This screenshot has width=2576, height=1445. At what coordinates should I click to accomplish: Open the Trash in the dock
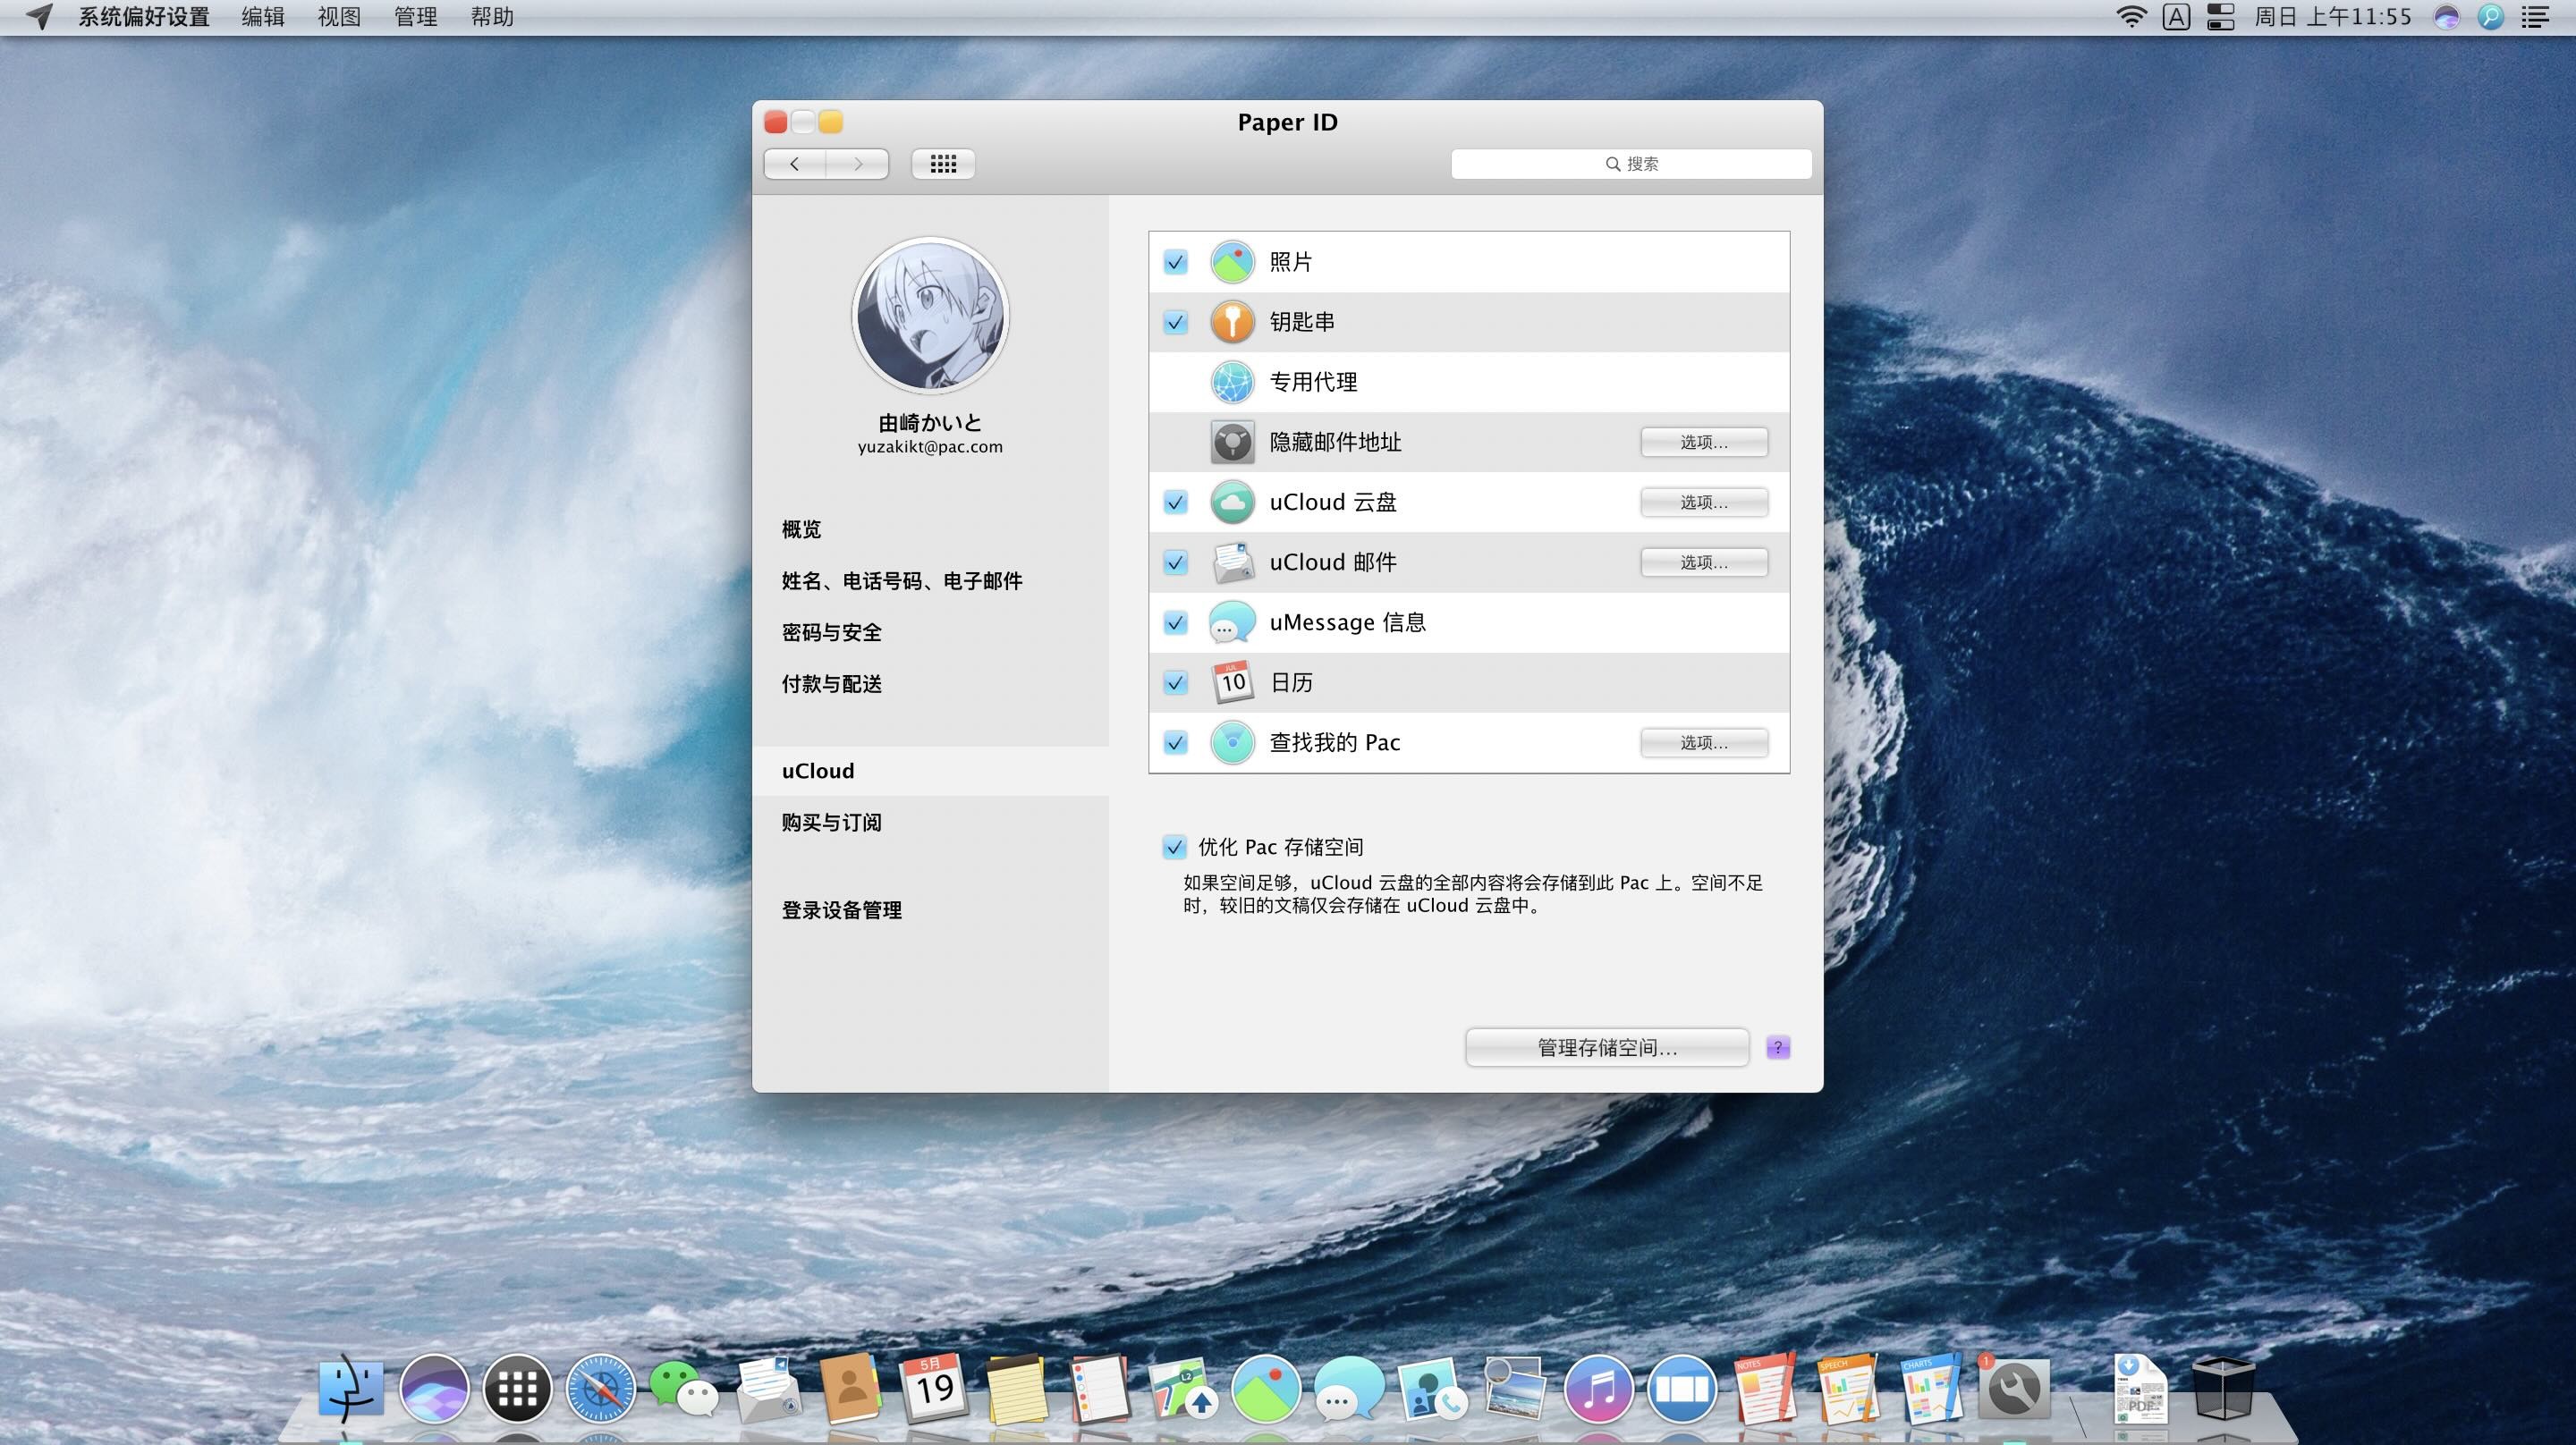[2222, 1388]
